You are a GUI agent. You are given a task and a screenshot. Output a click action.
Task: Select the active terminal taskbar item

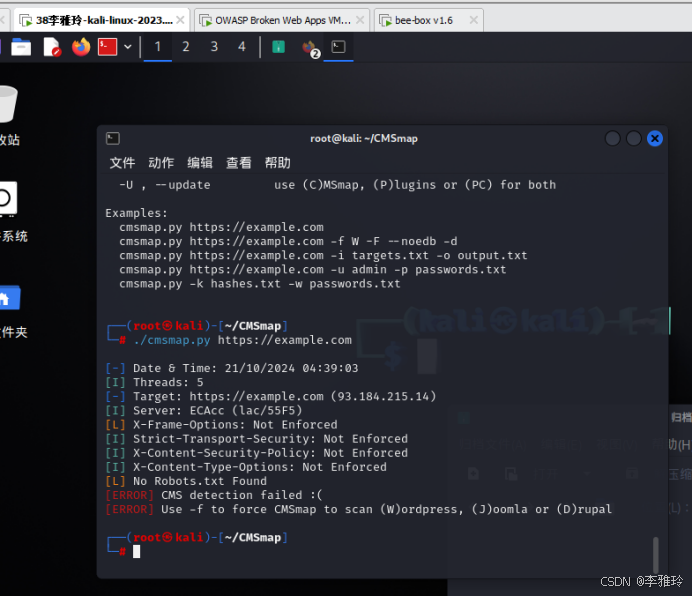pos(338,47)
